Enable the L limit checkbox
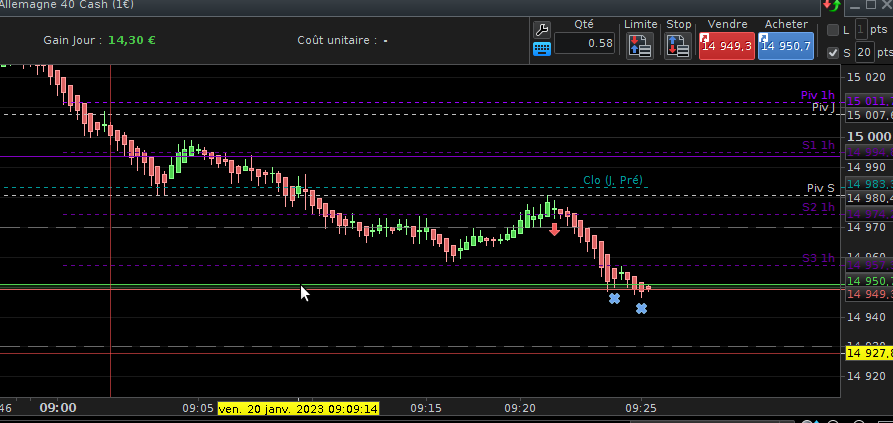Viewport: 893px width, 423px height. point(833,30)
